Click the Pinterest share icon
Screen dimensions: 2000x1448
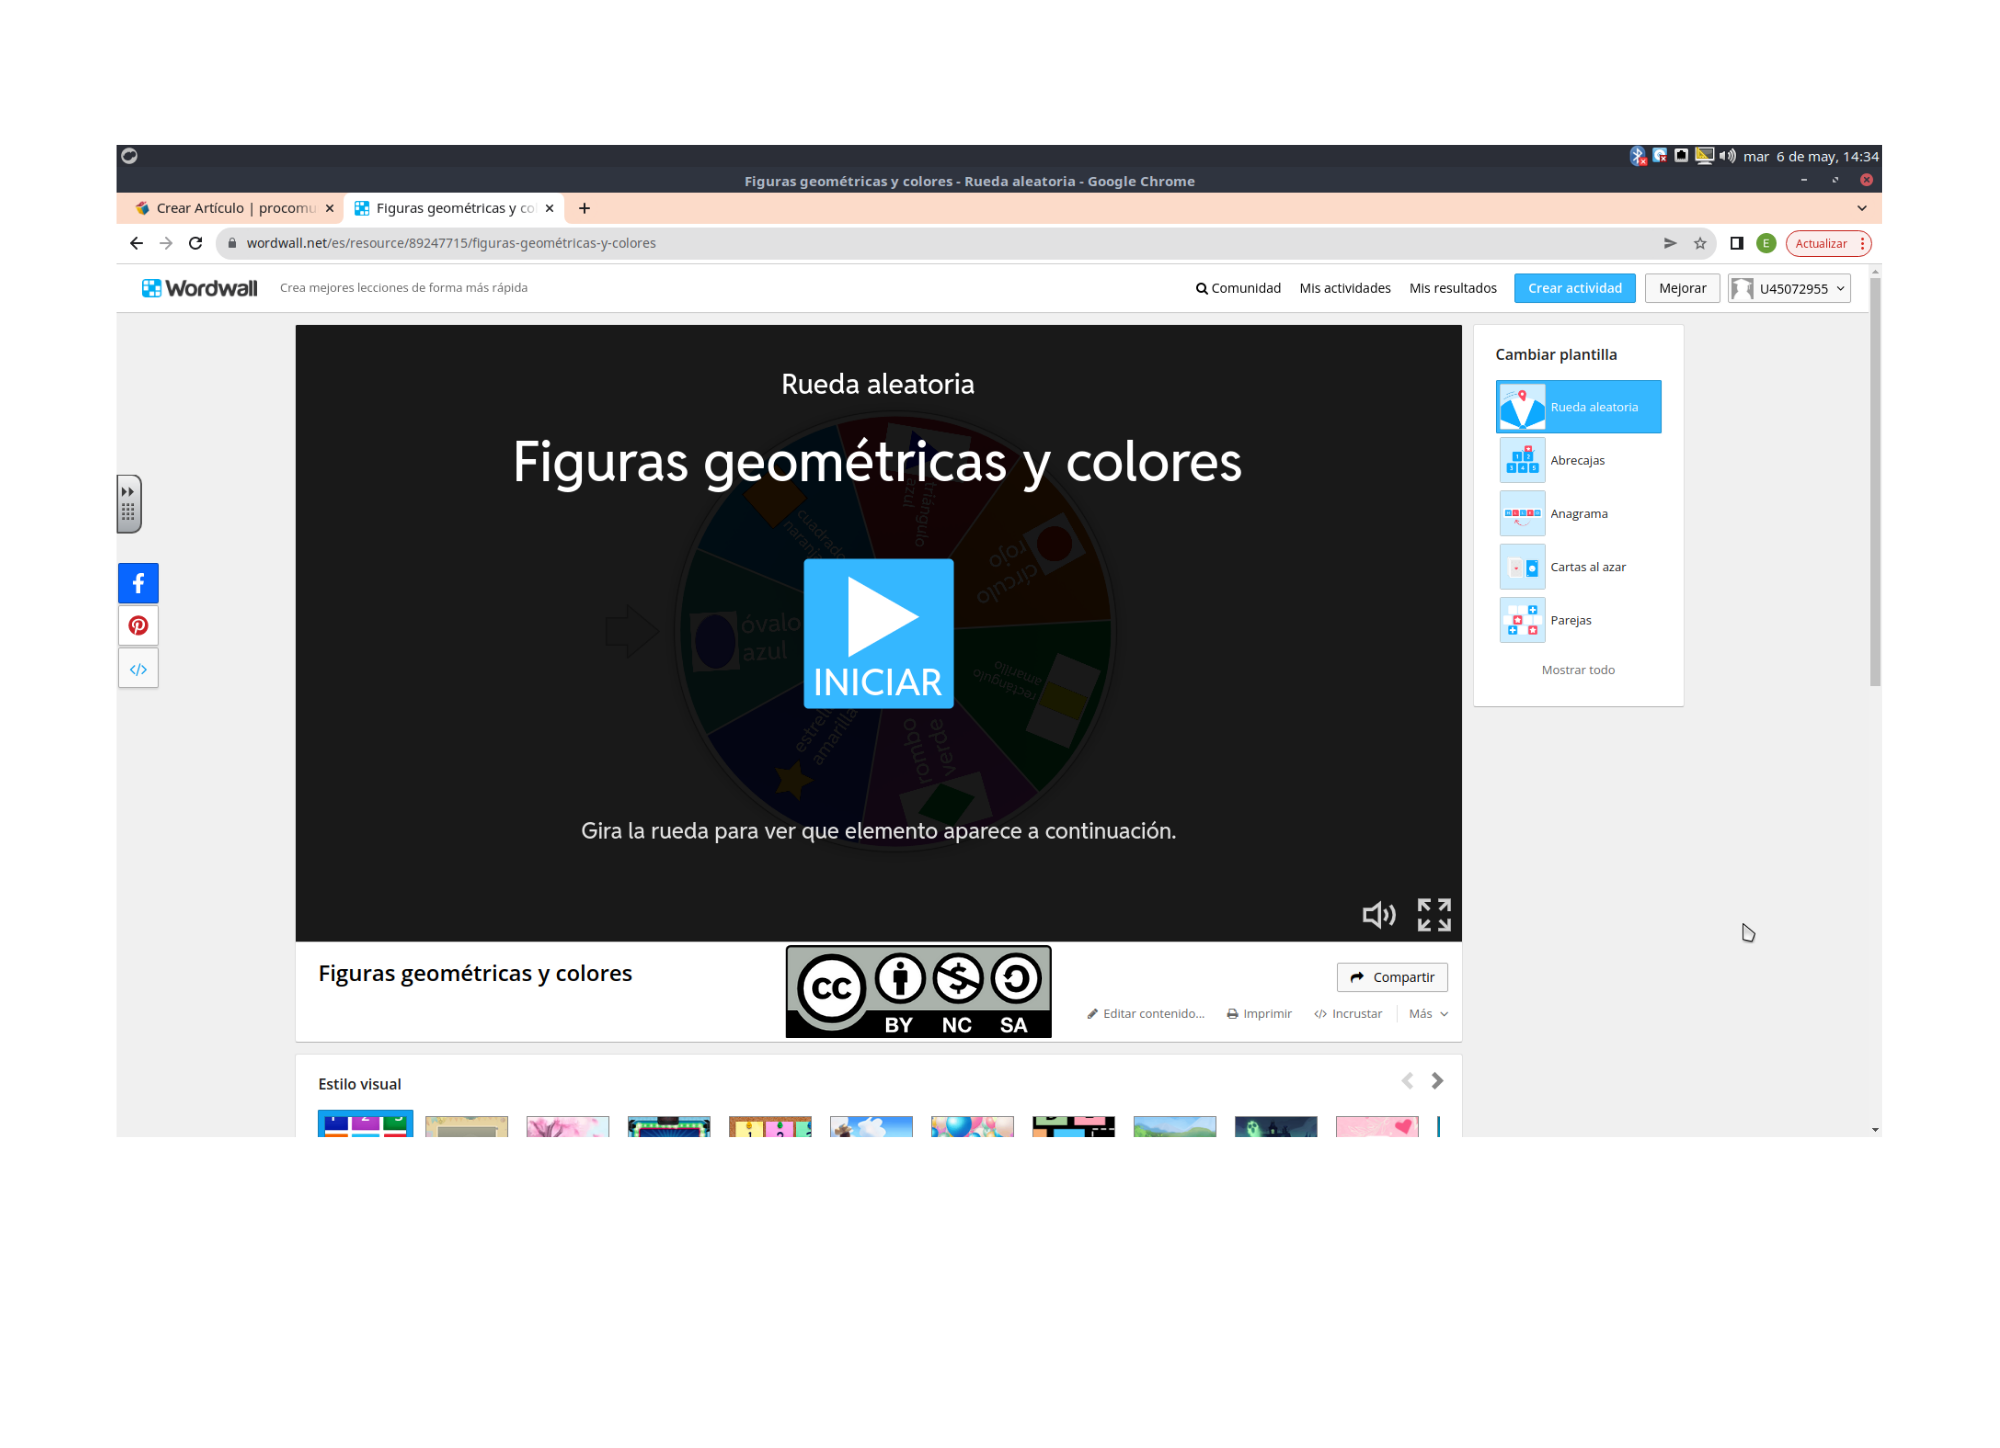pos(138,626)
